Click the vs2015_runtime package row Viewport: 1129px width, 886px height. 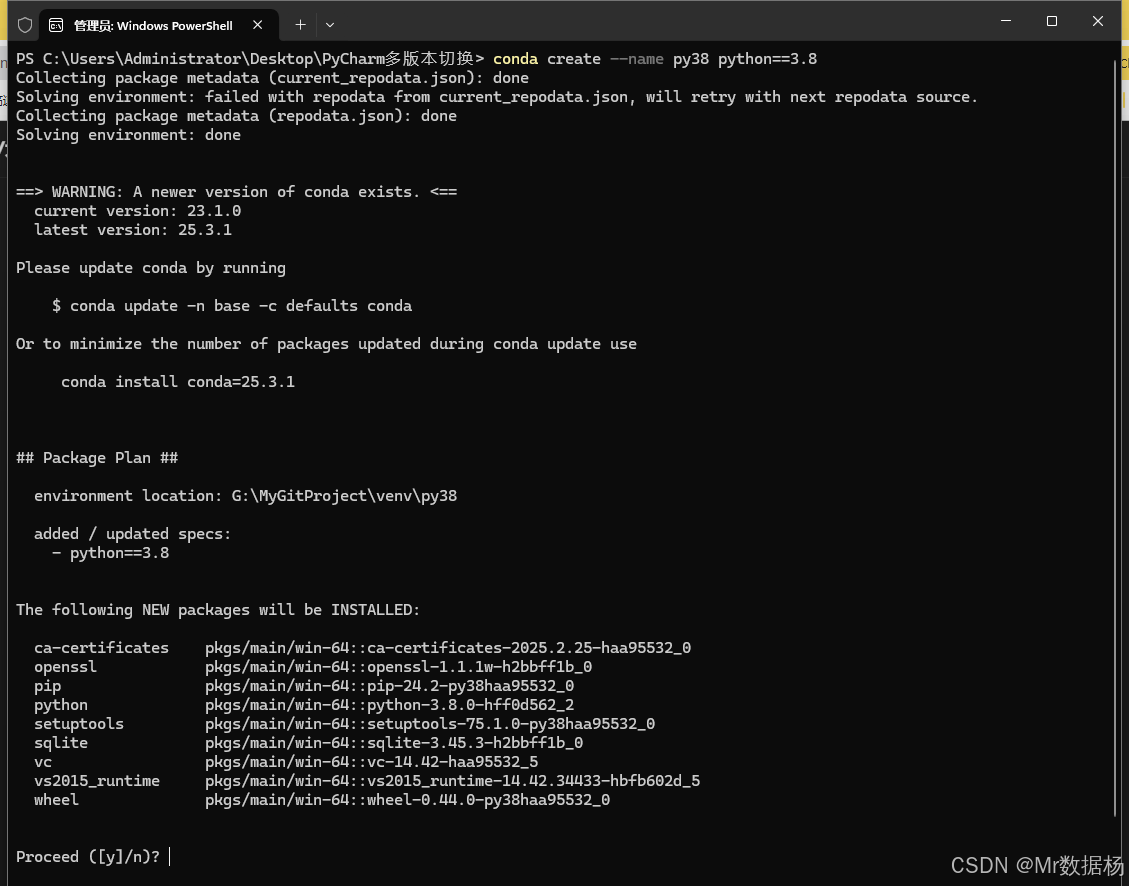coord(366,781)
